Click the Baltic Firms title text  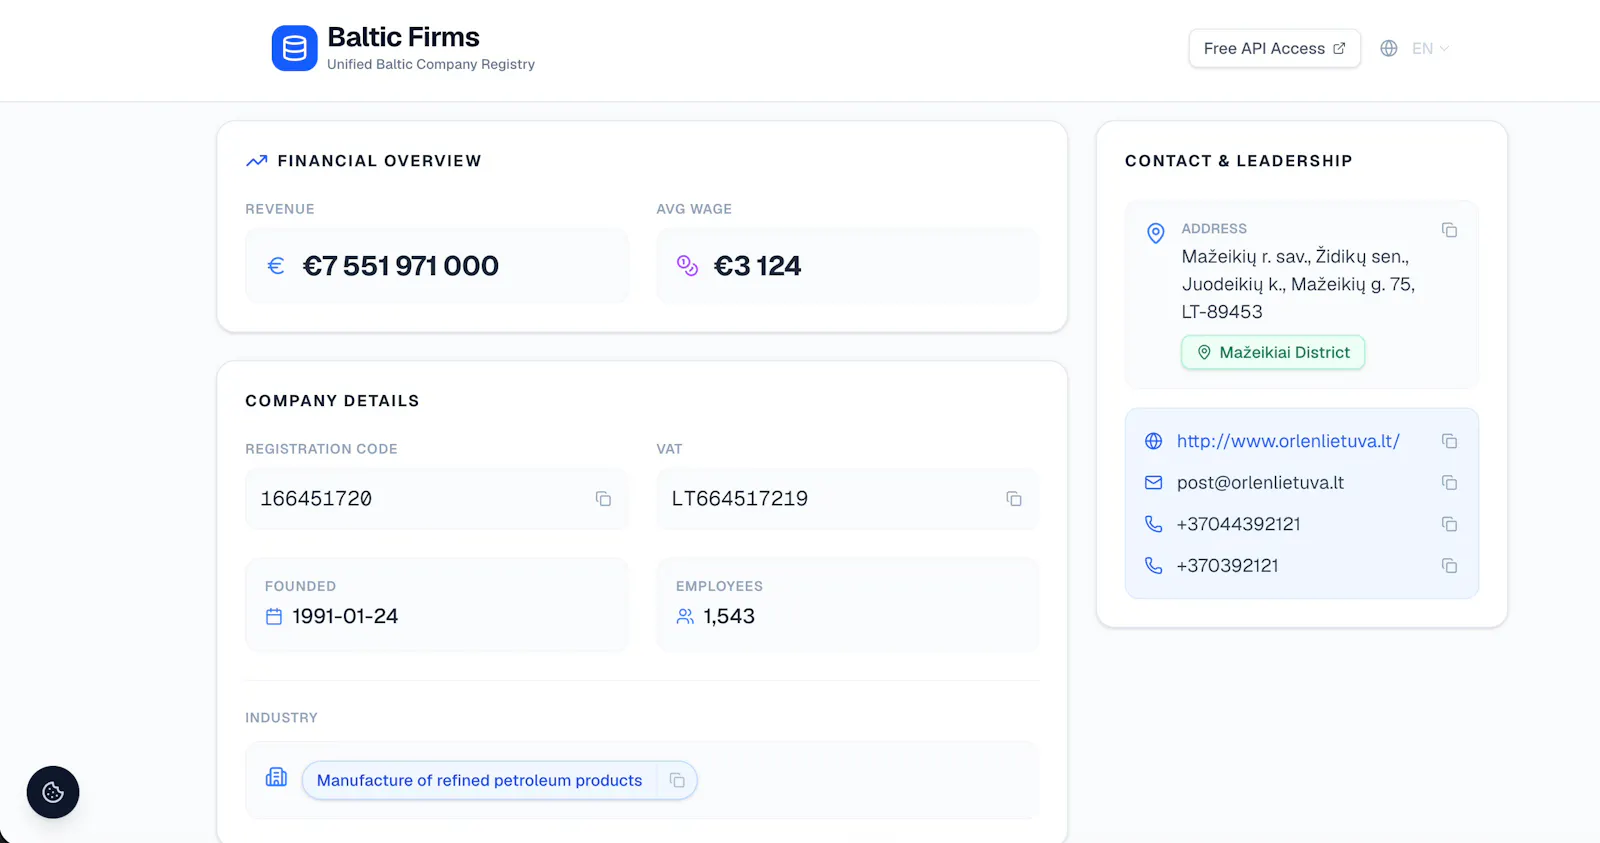pos(403,37)
